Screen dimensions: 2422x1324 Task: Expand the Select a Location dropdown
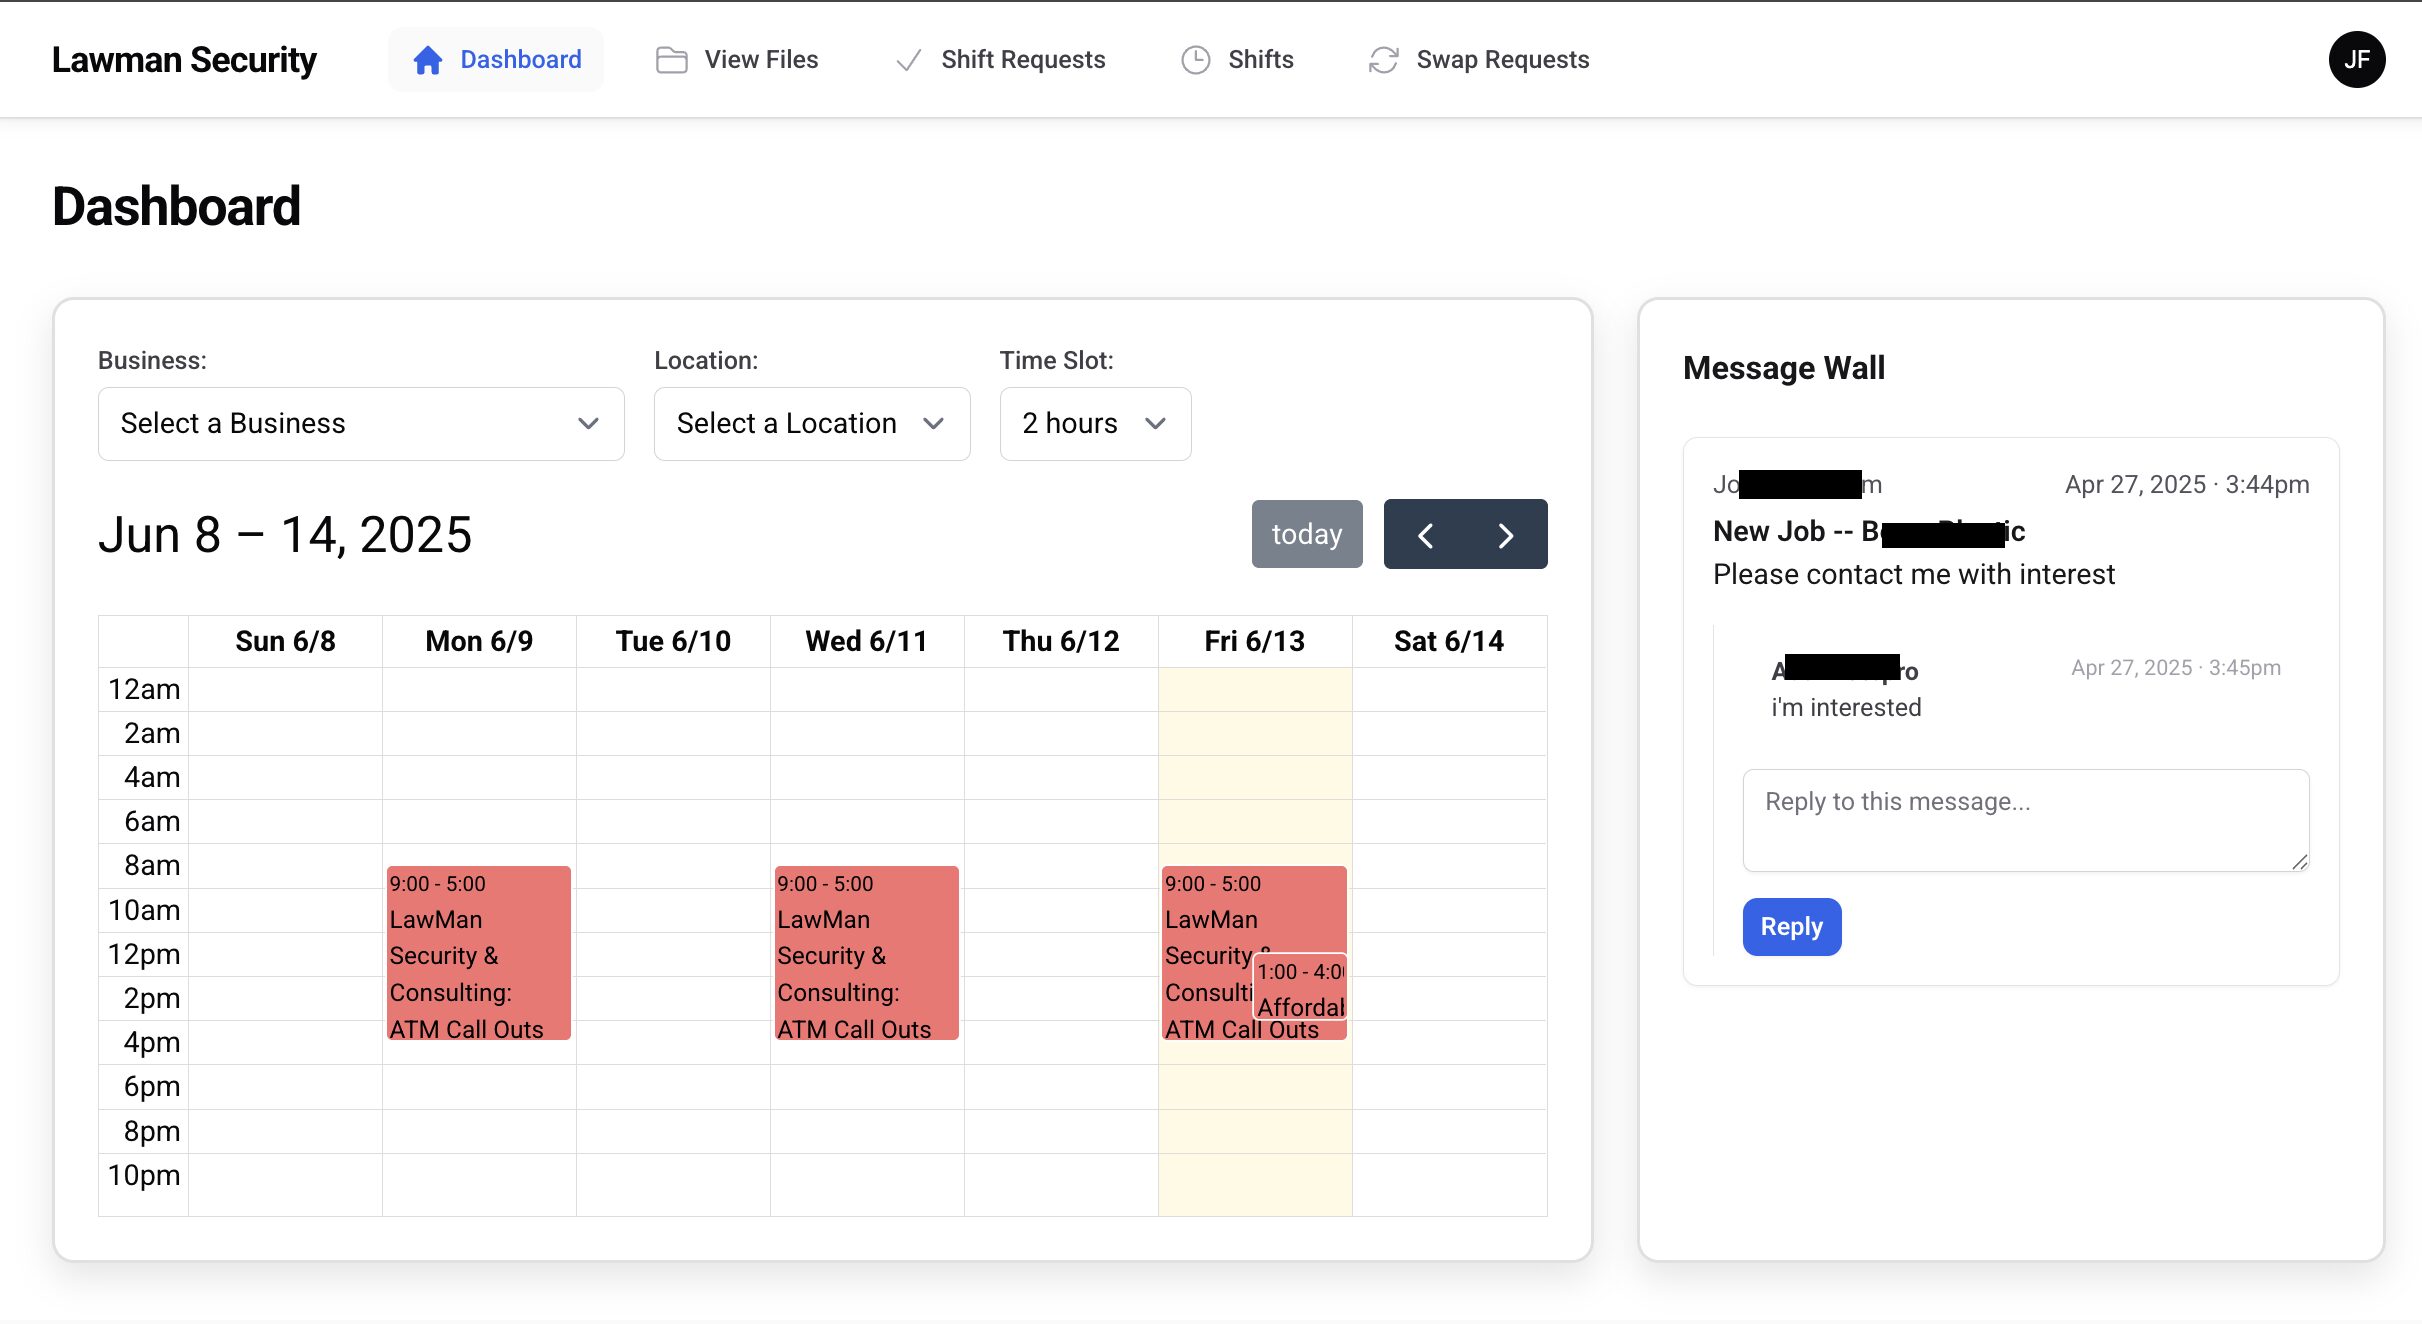811,424
